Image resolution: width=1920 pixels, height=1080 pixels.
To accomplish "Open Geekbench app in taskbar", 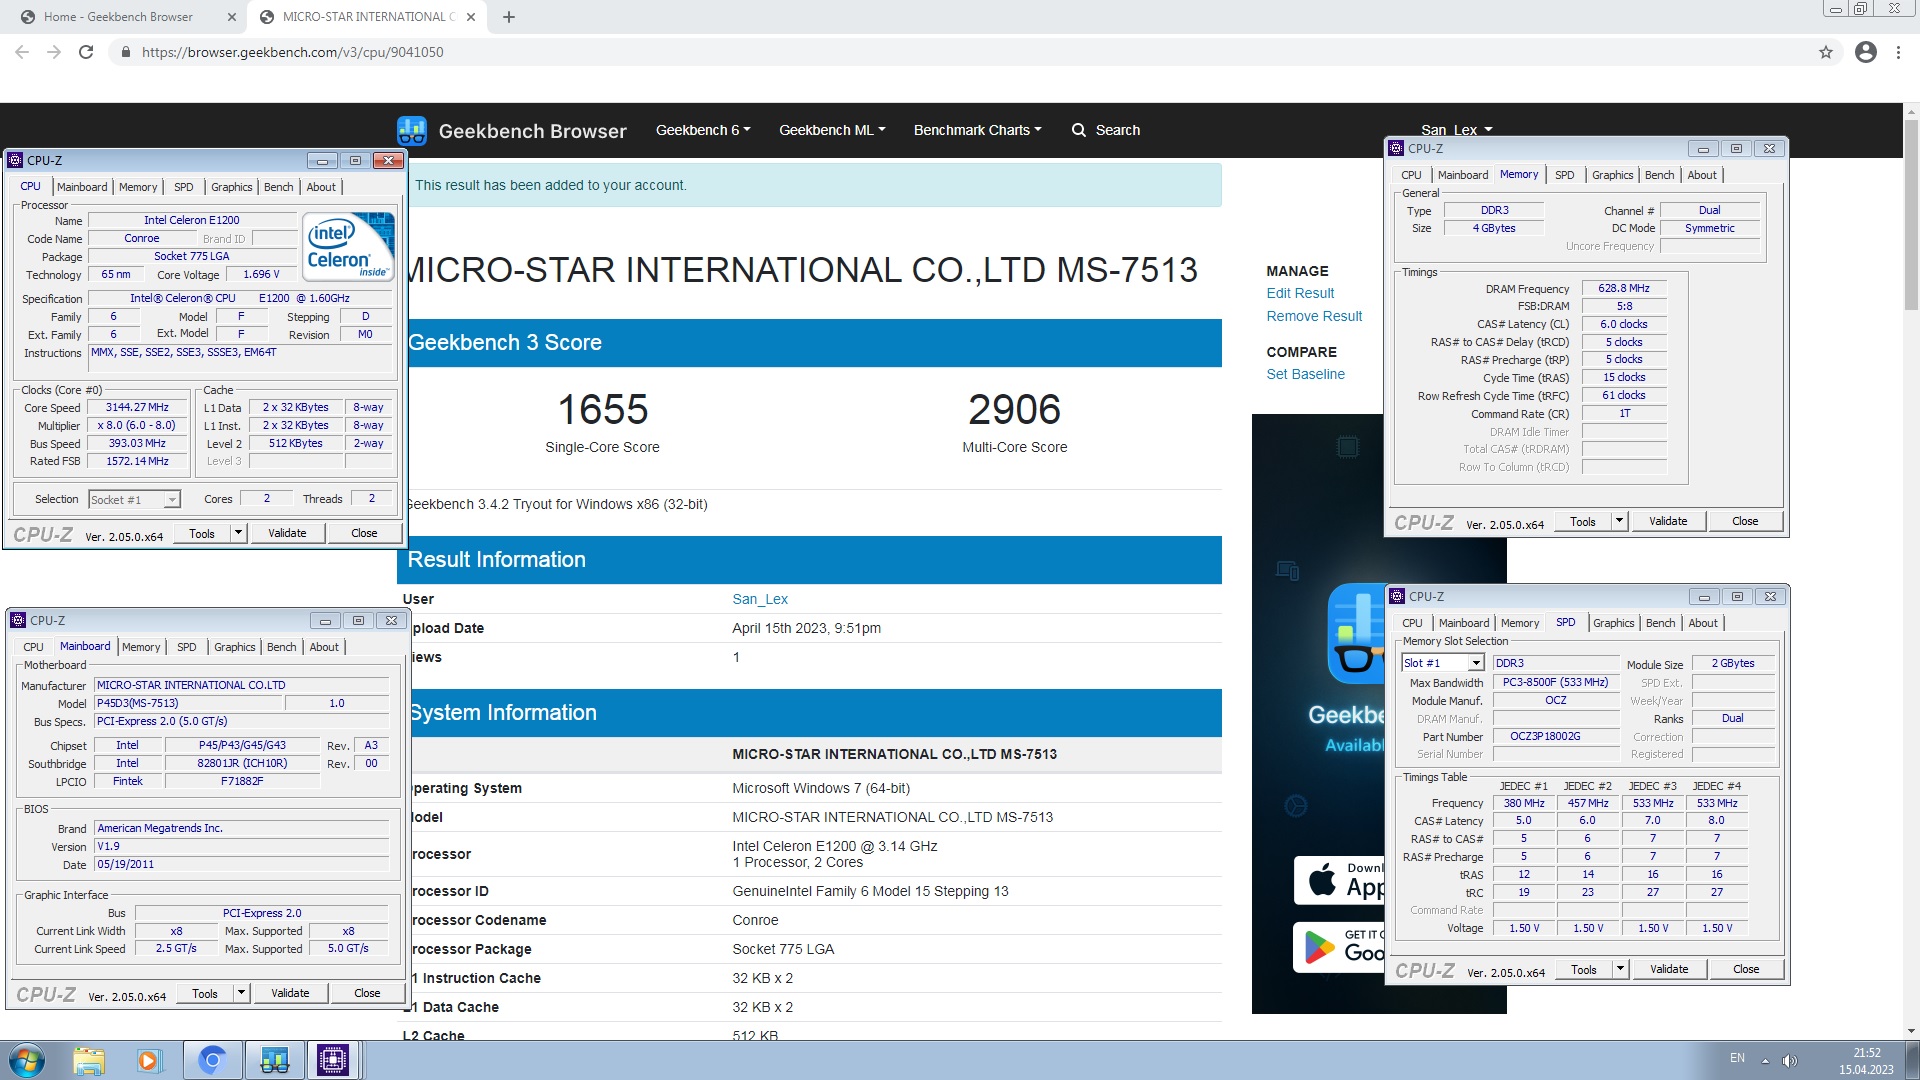I will click(x=274, y=1060).
